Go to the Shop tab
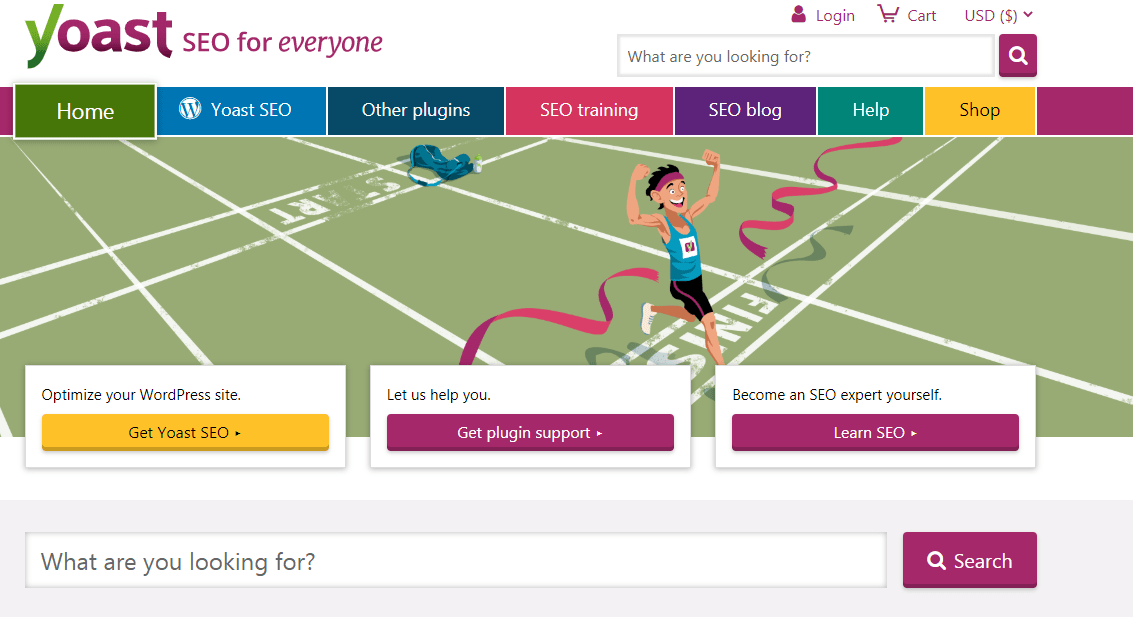1133x617 pixels. [x=979, y=111]
